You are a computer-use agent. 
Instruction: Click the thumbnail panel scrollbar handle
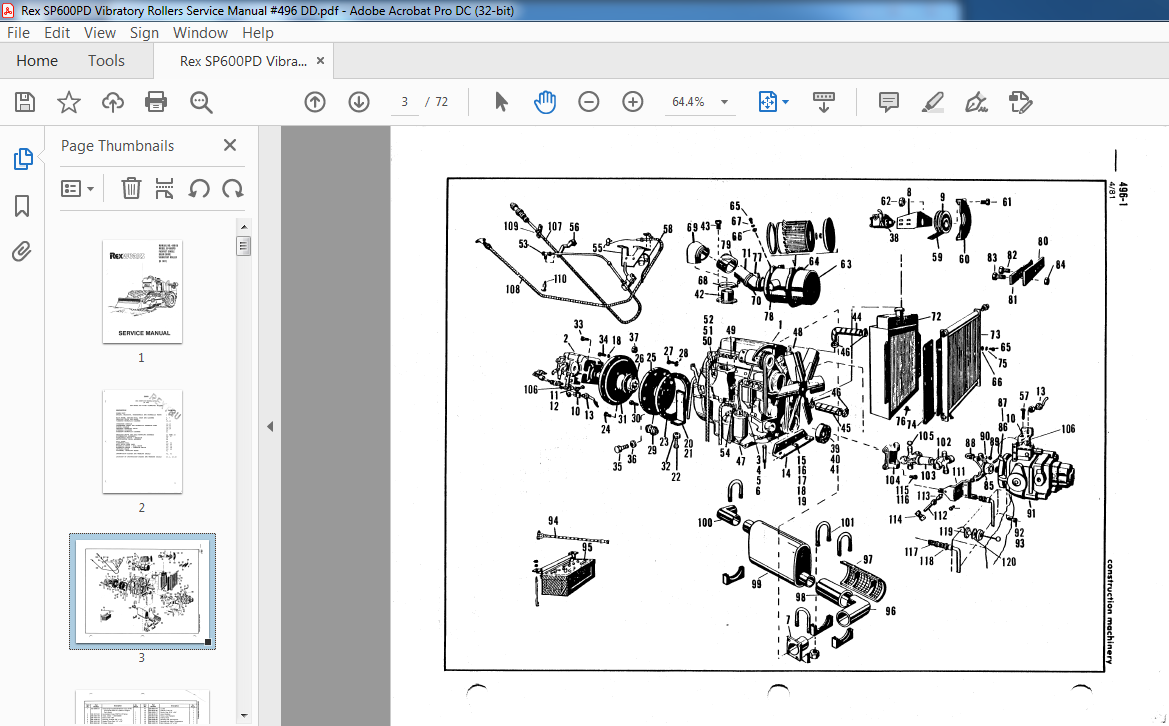click(243, 245)
